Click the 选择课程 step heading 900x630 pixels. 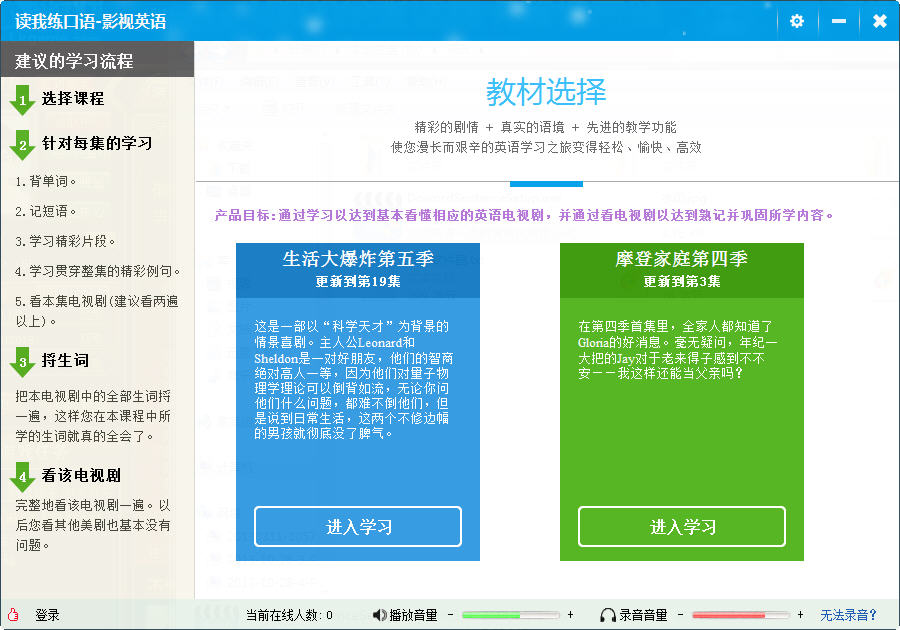pos(73,99)
